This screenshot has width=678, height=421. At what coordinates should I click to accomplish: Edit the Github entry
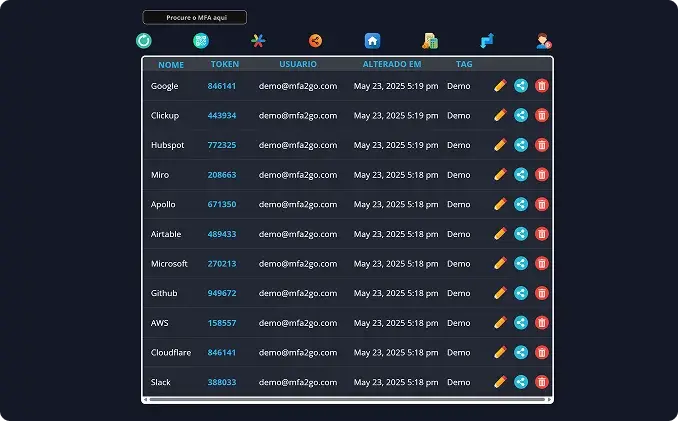(x=500, y=293)
